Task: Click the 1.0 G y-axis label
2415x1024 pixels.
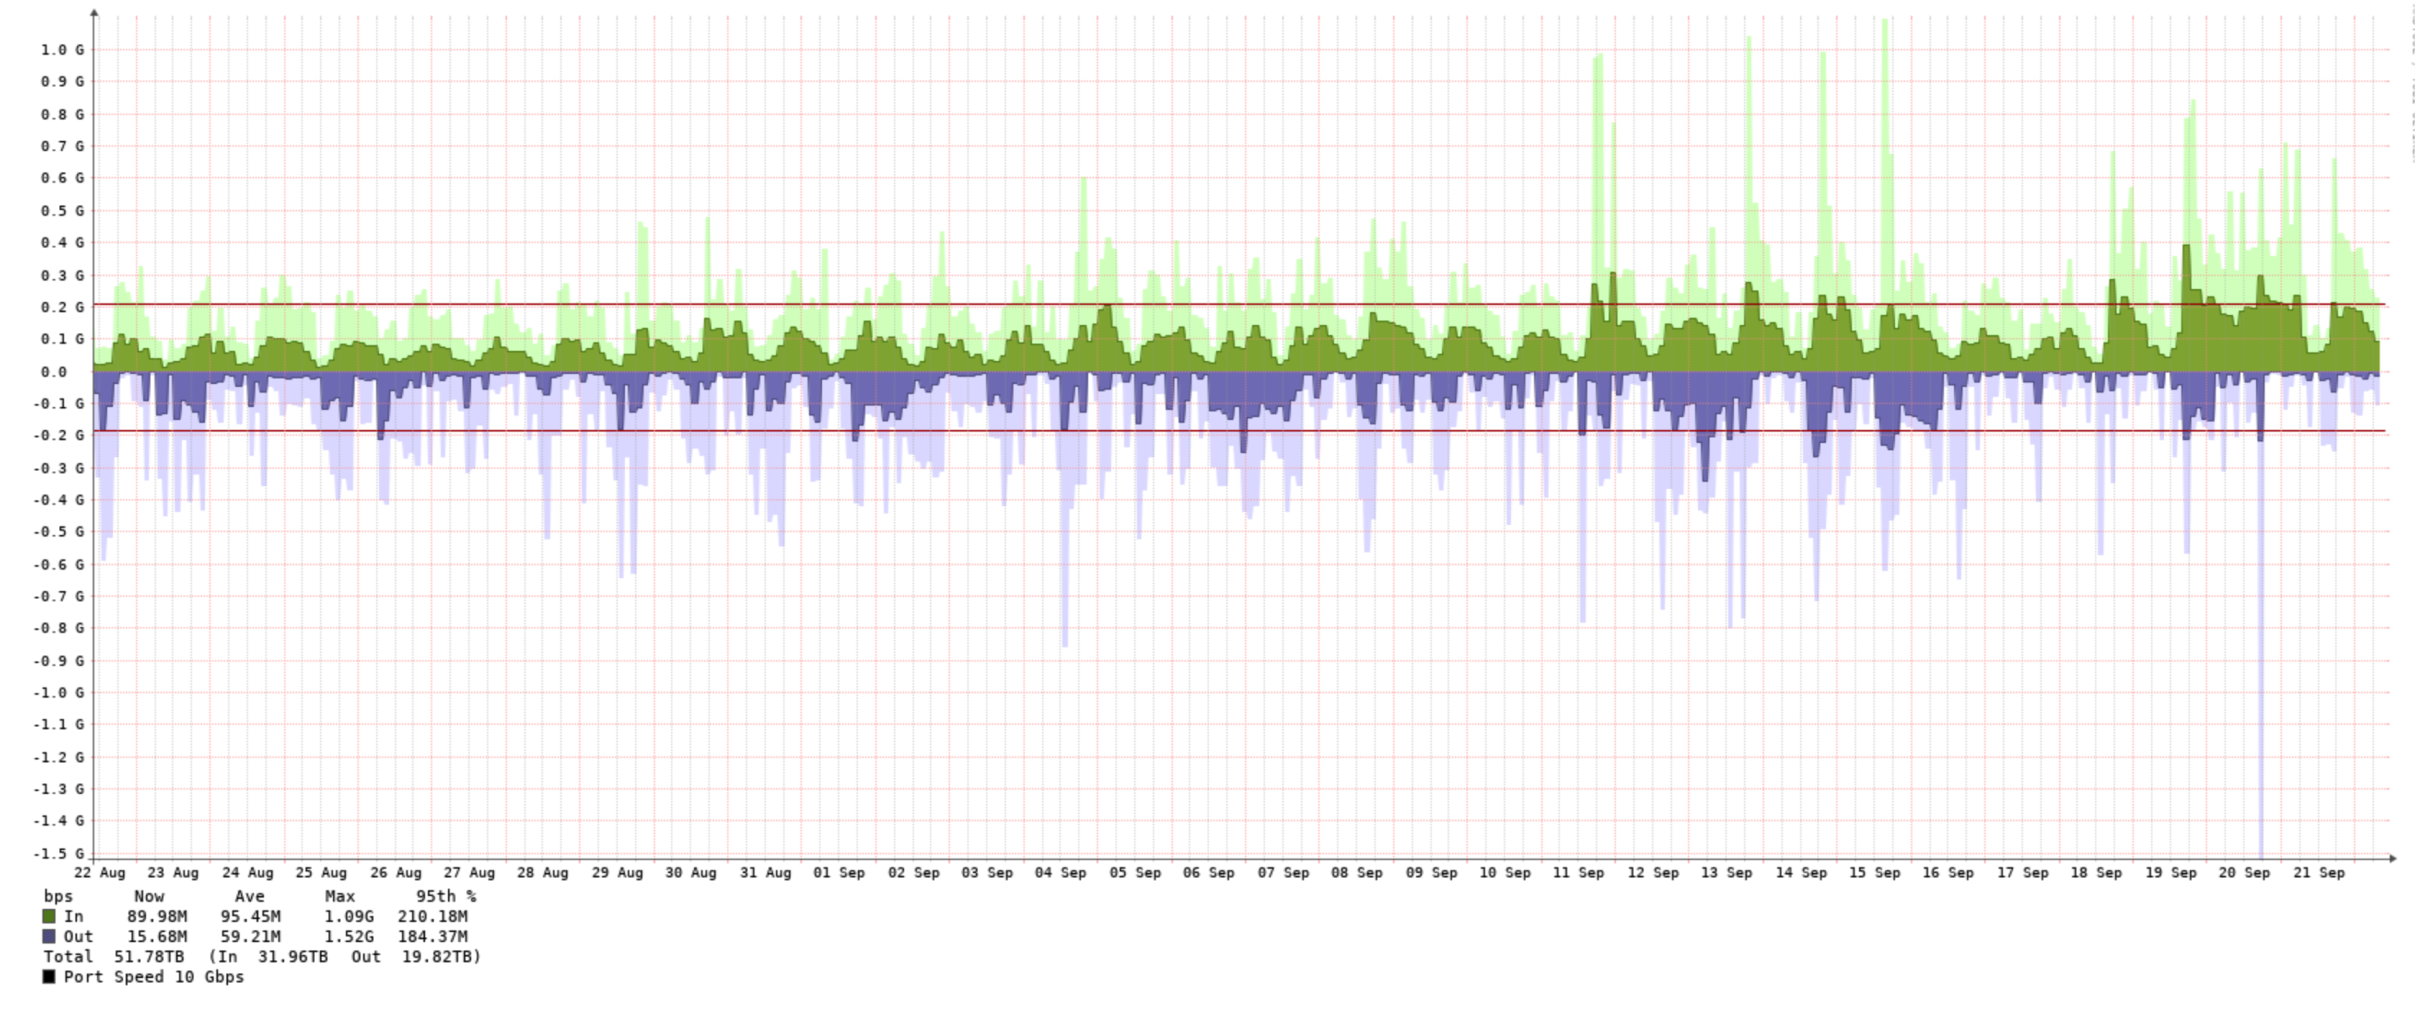Action: pos(62,50)
